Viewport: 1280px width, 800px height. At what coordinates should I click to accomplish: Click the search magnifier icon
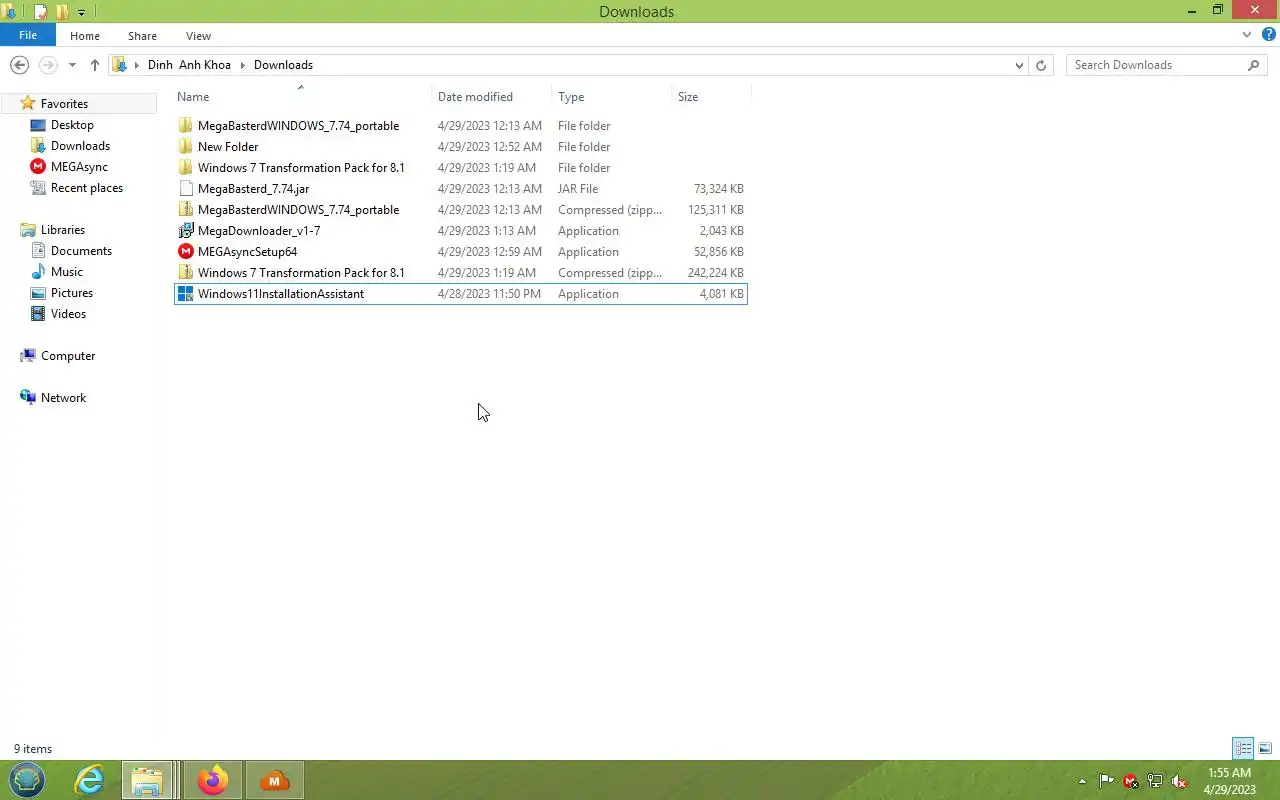pos(1254,65)
